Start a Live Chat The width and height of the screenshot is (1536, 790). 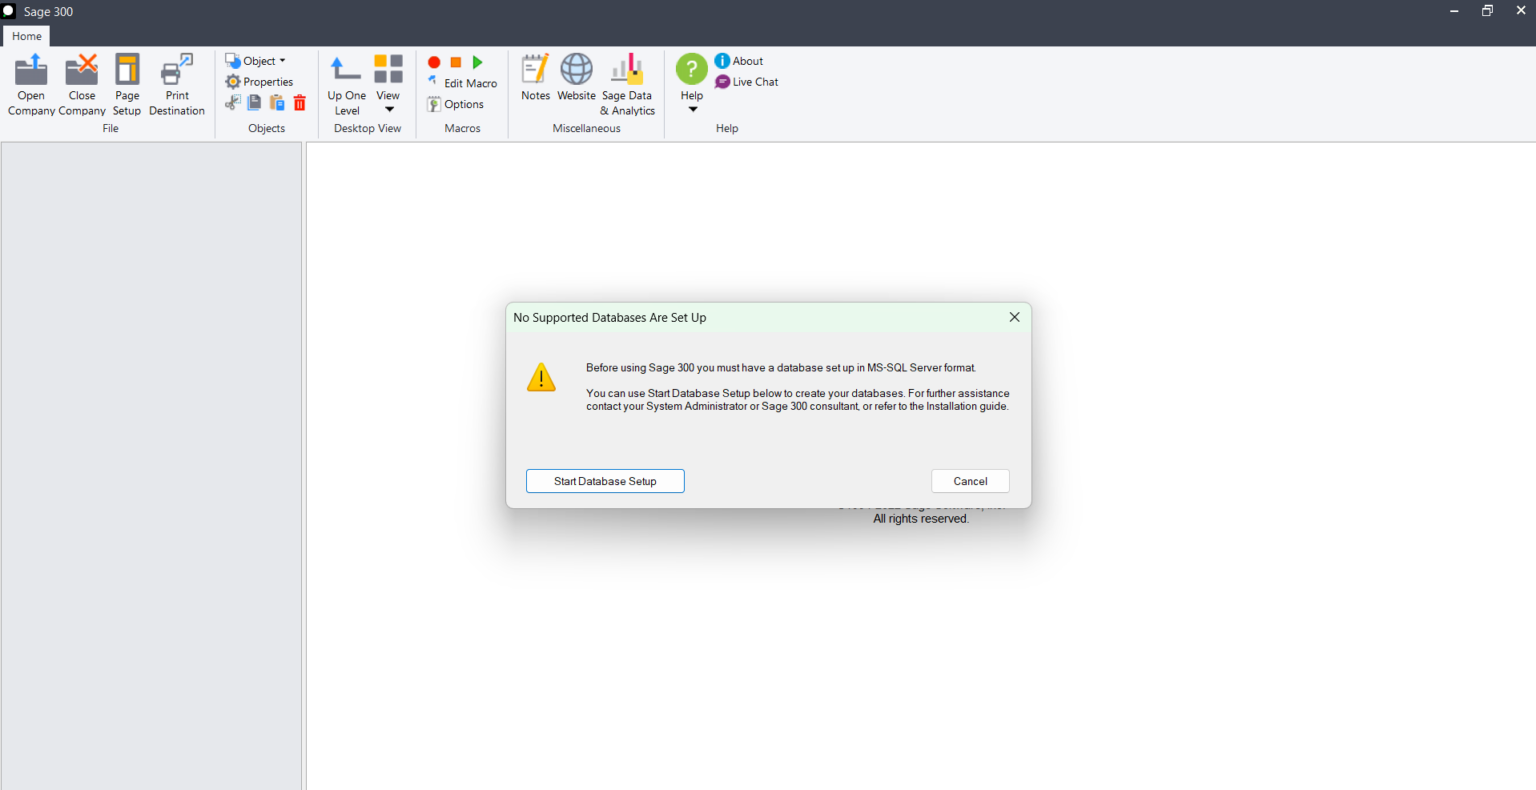[x=747, y=82]
